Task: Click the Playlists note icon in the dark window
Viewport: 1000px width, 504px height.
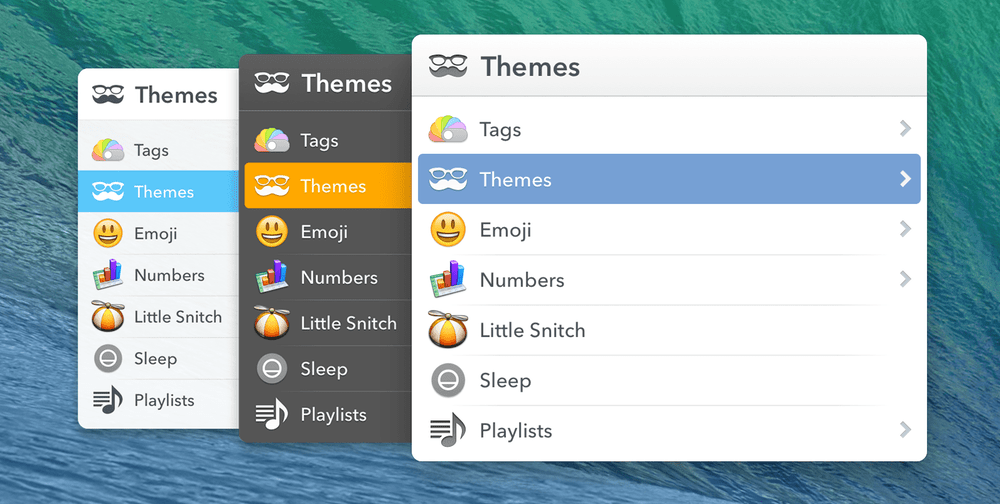Action: 272,414
